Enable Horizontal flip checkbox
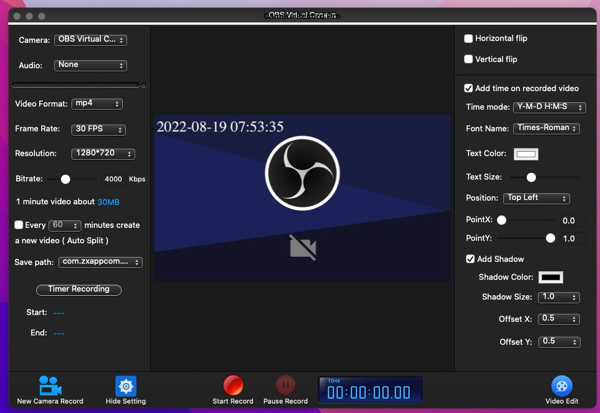Viewport: 600px width, 413px height. click(468, 38)
